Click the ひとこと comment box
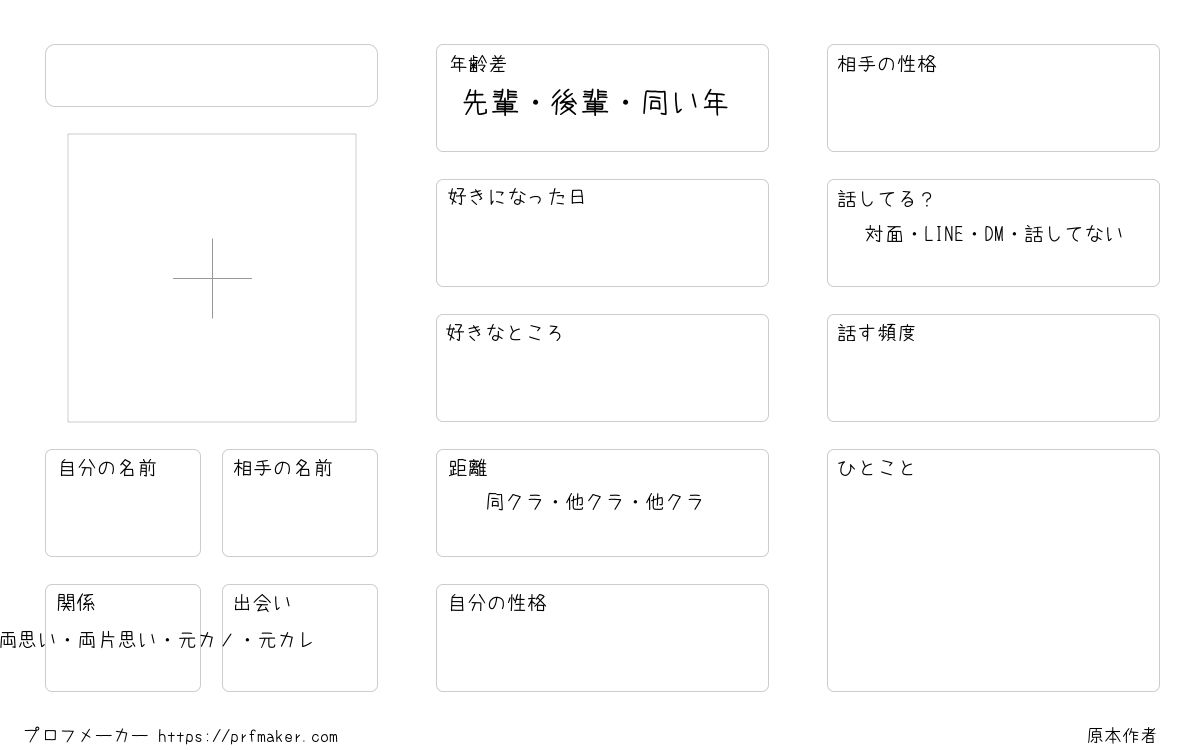 [993, 570]
